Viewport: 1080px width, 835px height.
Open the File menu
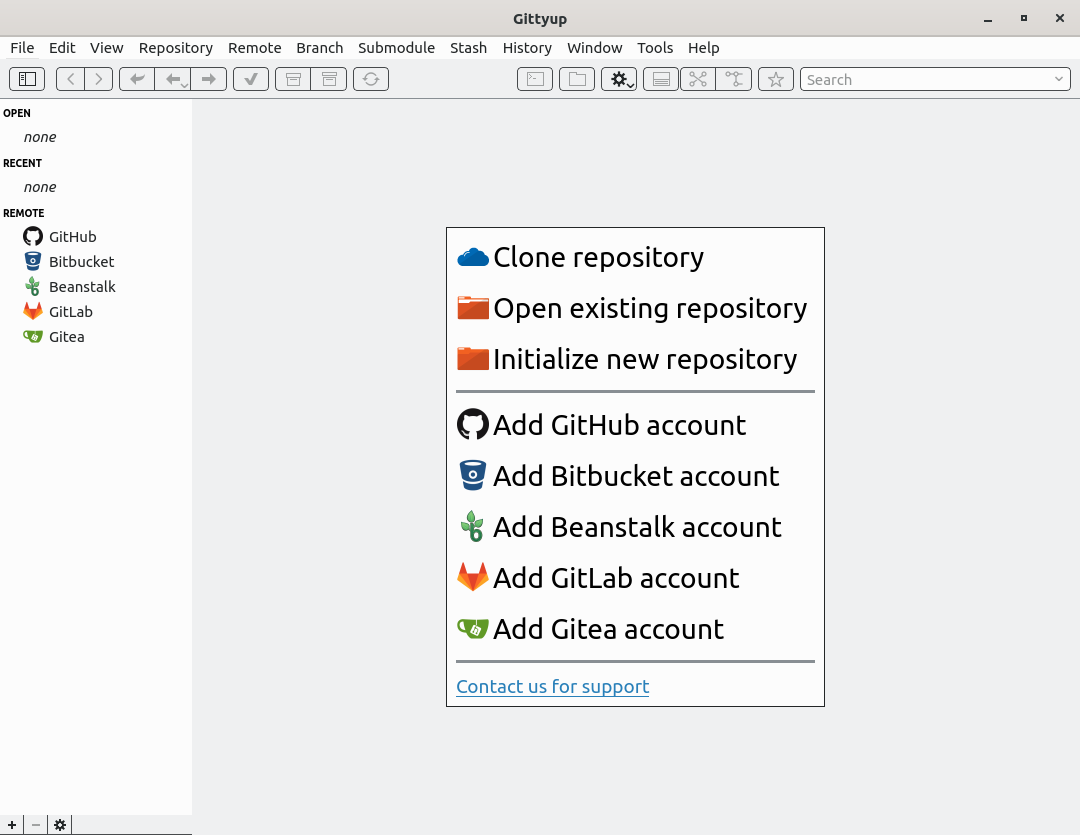pyautogui.click(x=22, y=48)
